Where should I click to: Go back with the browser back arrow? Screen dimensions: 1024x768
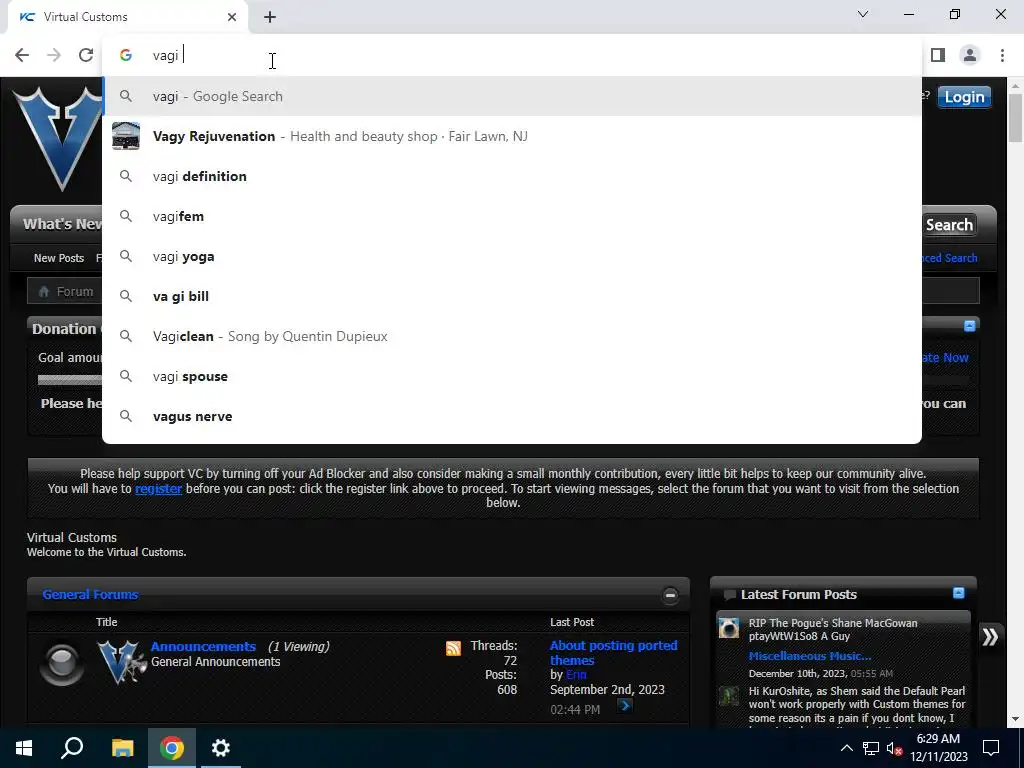(22, 55)
